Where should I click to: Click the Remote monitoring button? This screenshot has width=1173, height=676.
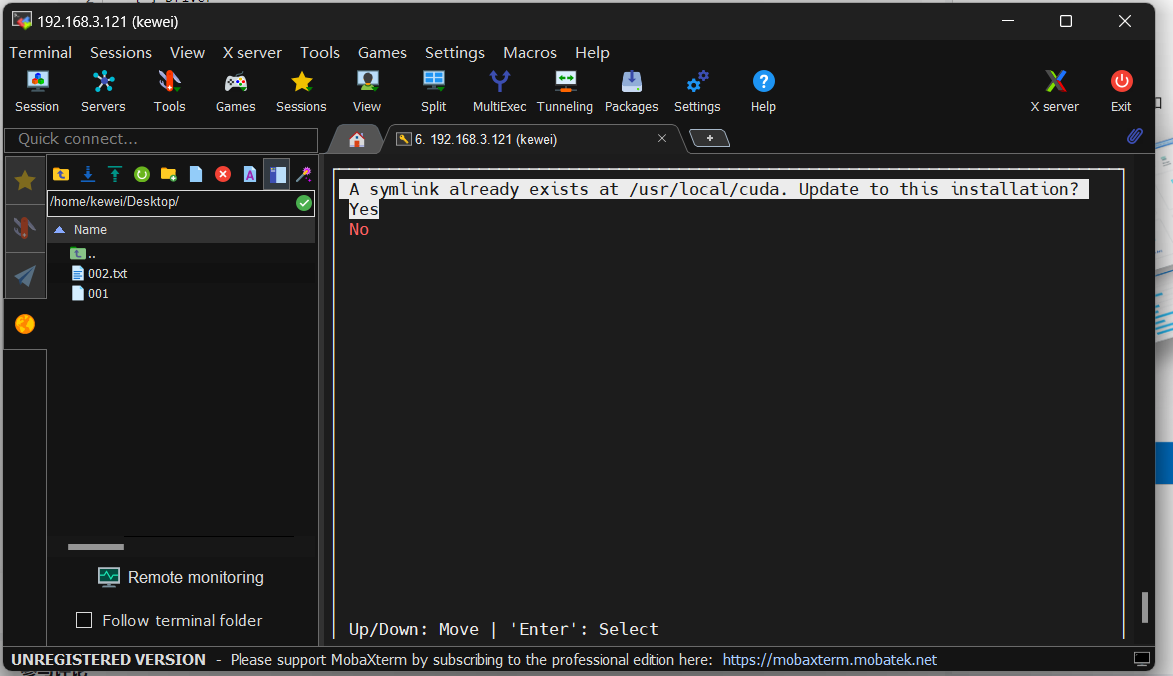181,577
